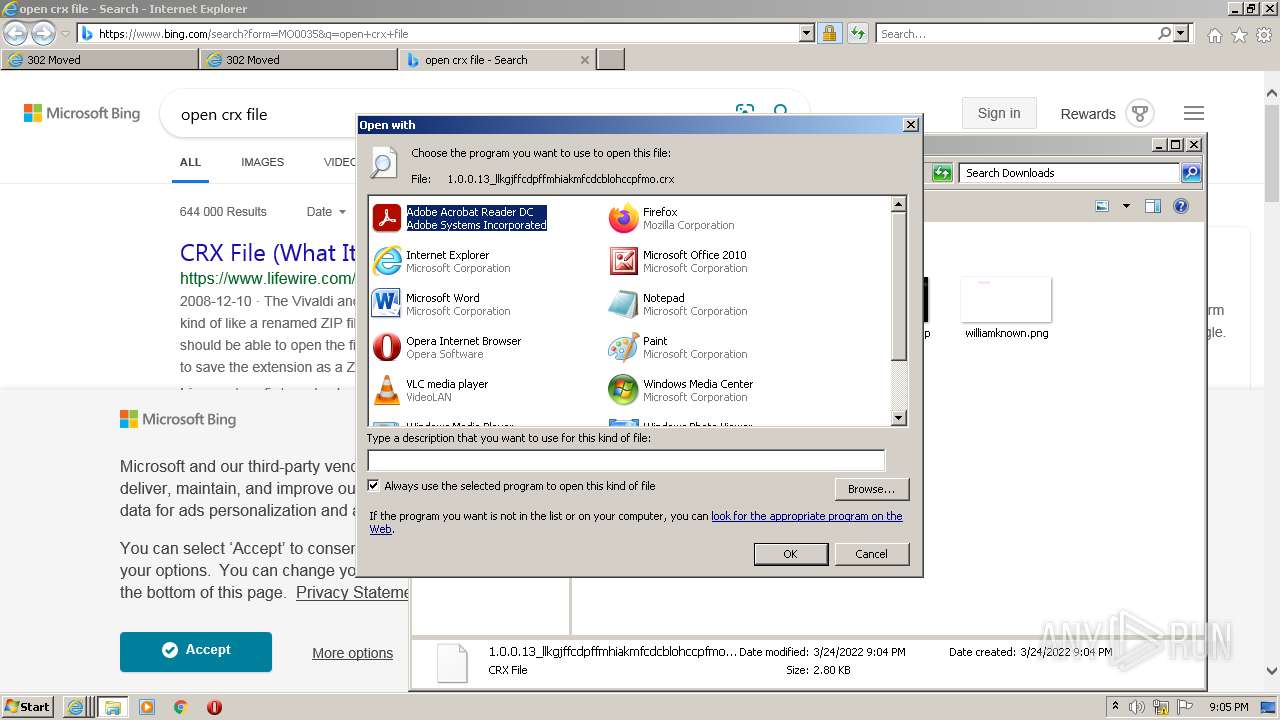The image size is (1280, 720).
Task: Click OK in Open with dialog
Action: [790, 554]
